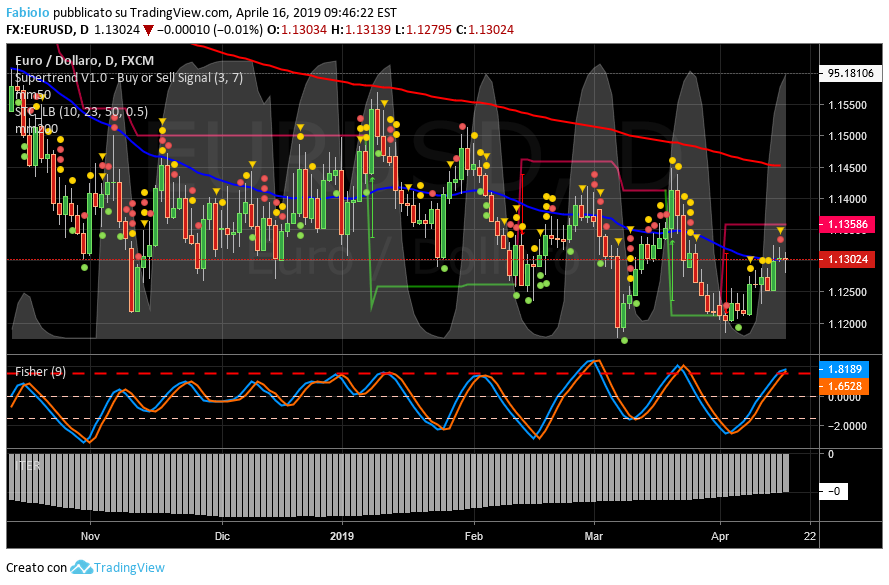Open the FabioIo author profile link
The width and height of the screenshot is (889, 585).
pyautogui.click(x=29, y=13)
